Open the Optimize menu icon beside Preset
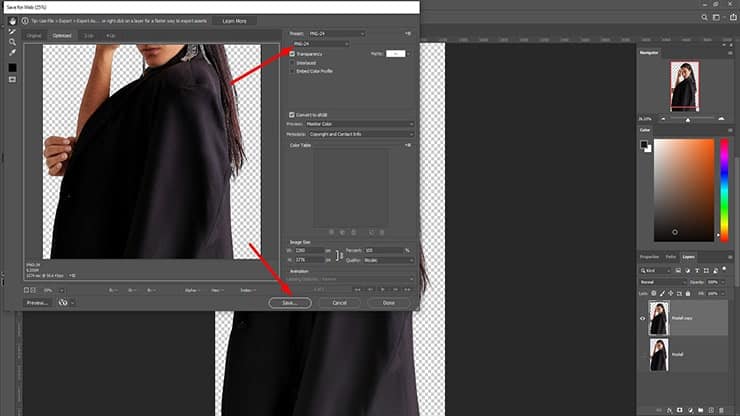The height and width of the screenshot is (416, 740). (x=408, y=34)
